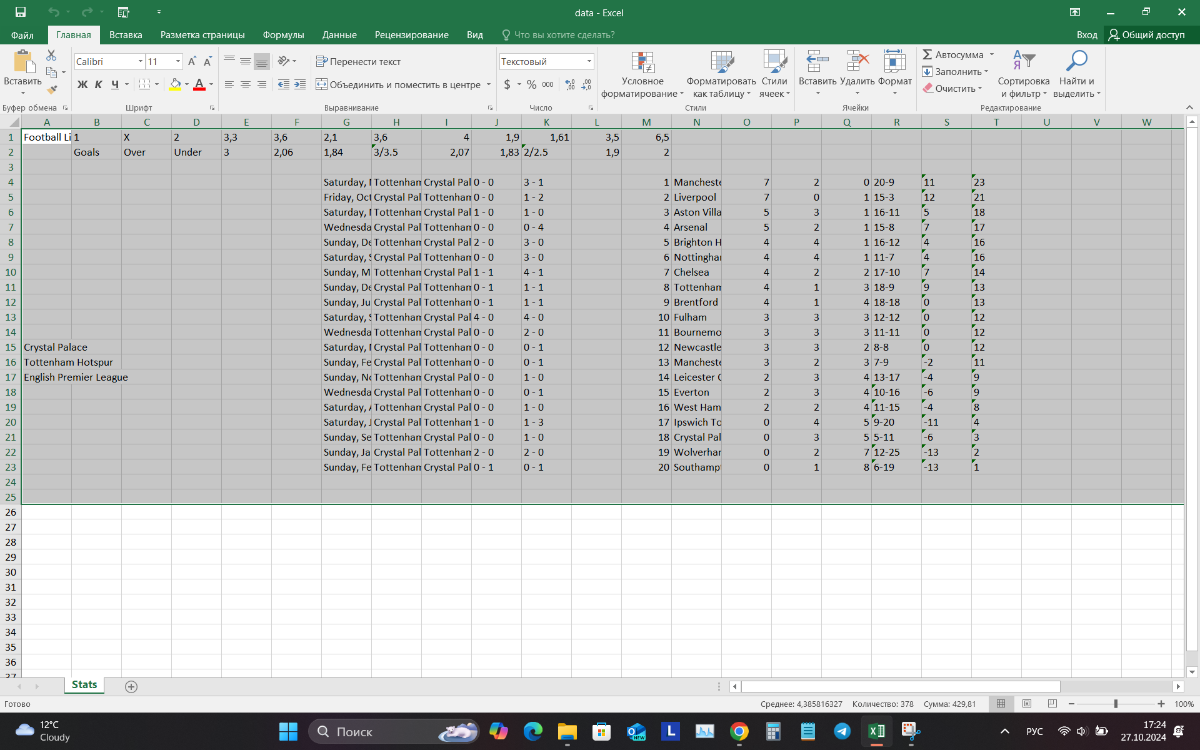The height and width of the screenshot is (750, 1200).
Task: Decrease the cell indent
Action: [283, 85]
